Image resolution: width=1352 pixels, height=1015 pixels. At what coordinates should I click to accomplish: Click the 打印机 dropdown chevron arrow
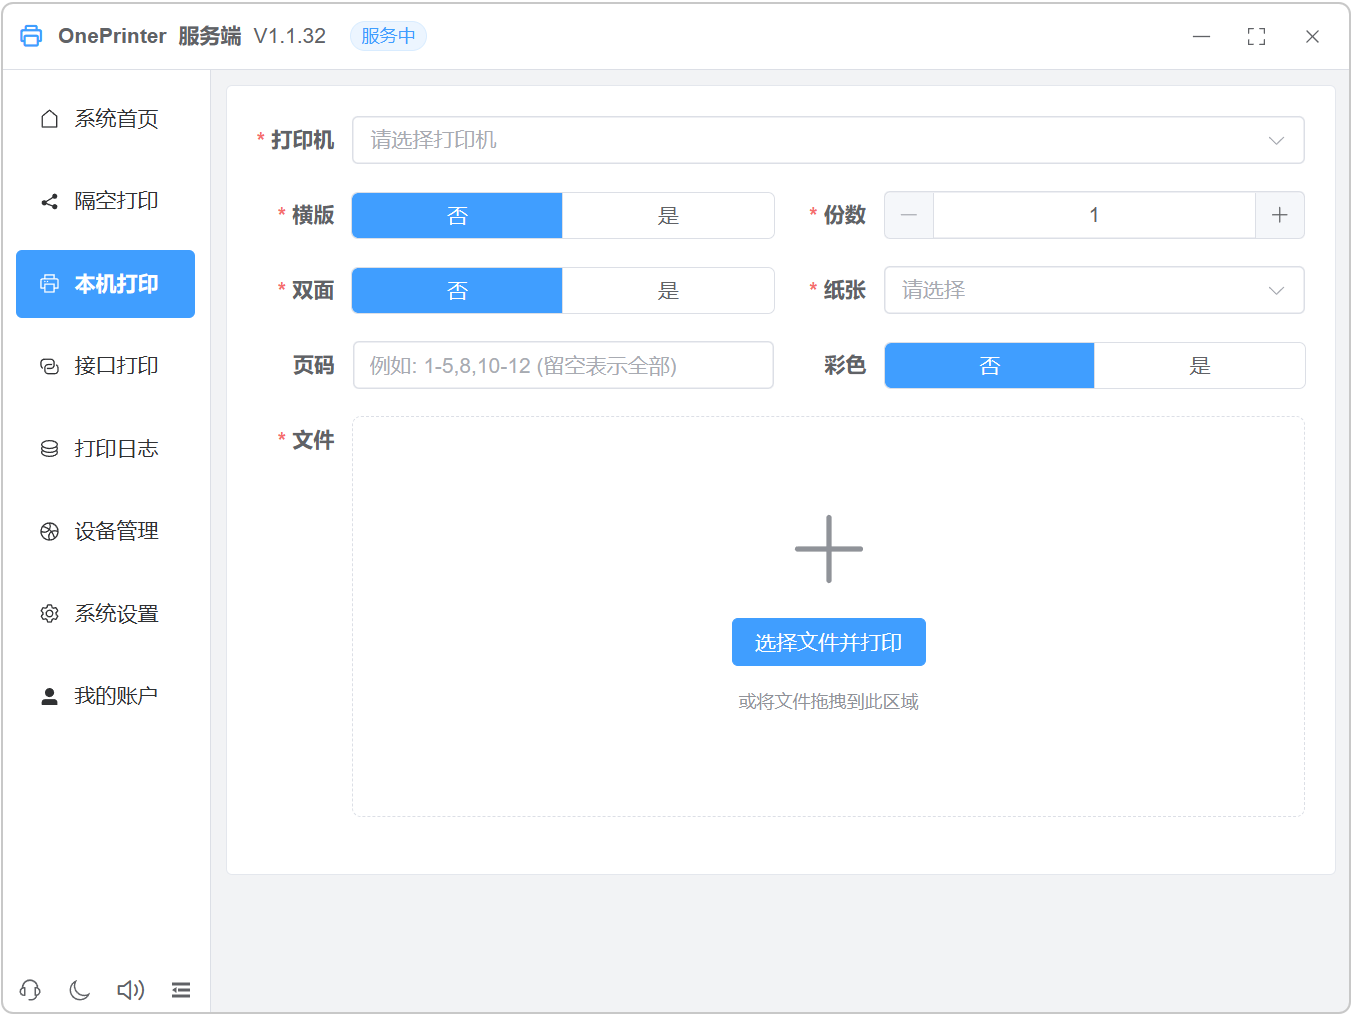coord(1276,140)
